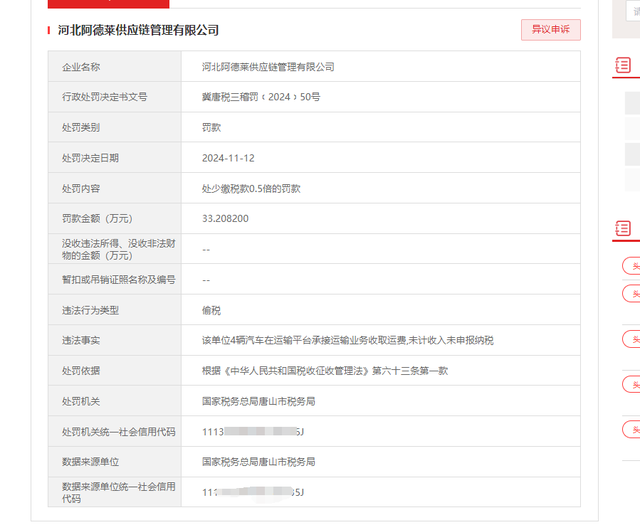Click the 数据来源单位 label
Screen dimensions: 640x525
point(90,462)
